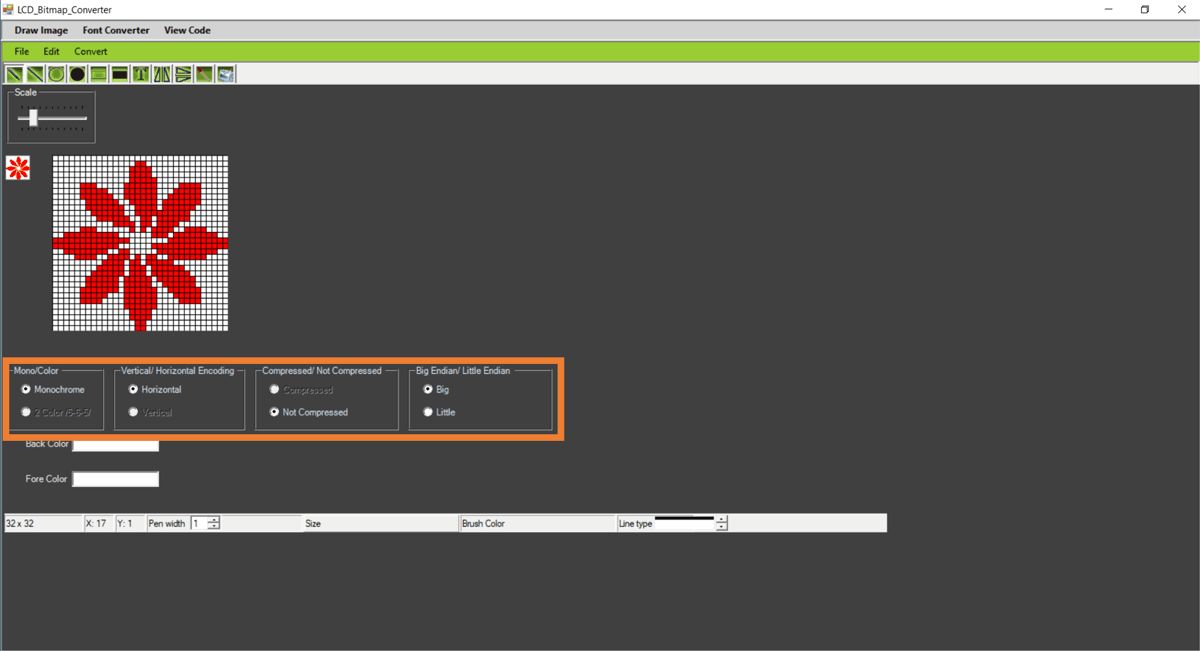Open the File menu
This screenshot has width=1200, height=651.
pyautogui.click(x=21, y=51)
